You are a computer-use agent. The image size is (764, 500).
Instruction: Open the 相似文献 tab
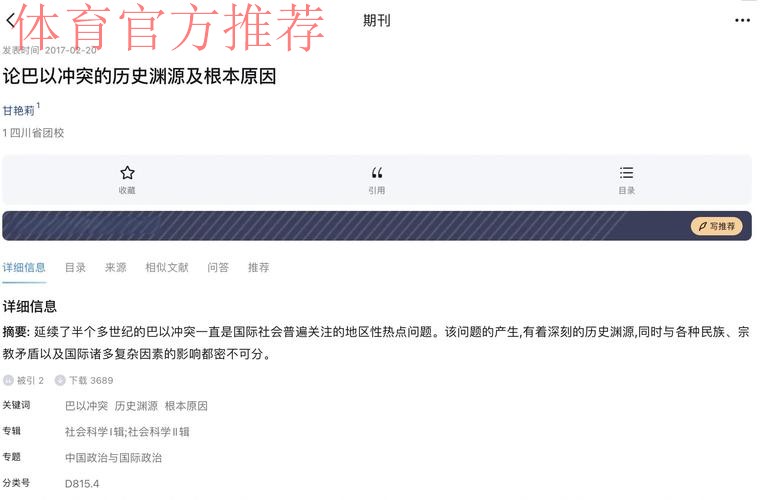click(x=167, y=268)
